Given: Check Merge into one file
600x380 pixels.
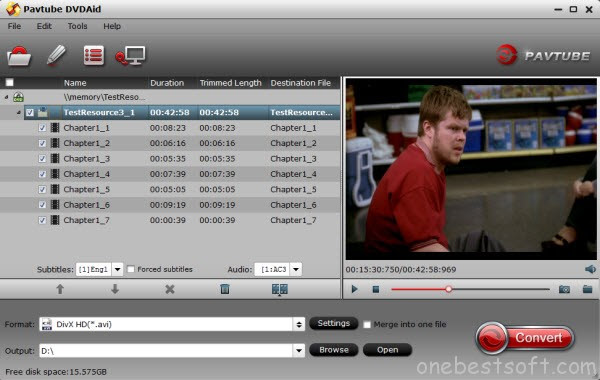Looking at the screenshot, I should click(367, 325).
